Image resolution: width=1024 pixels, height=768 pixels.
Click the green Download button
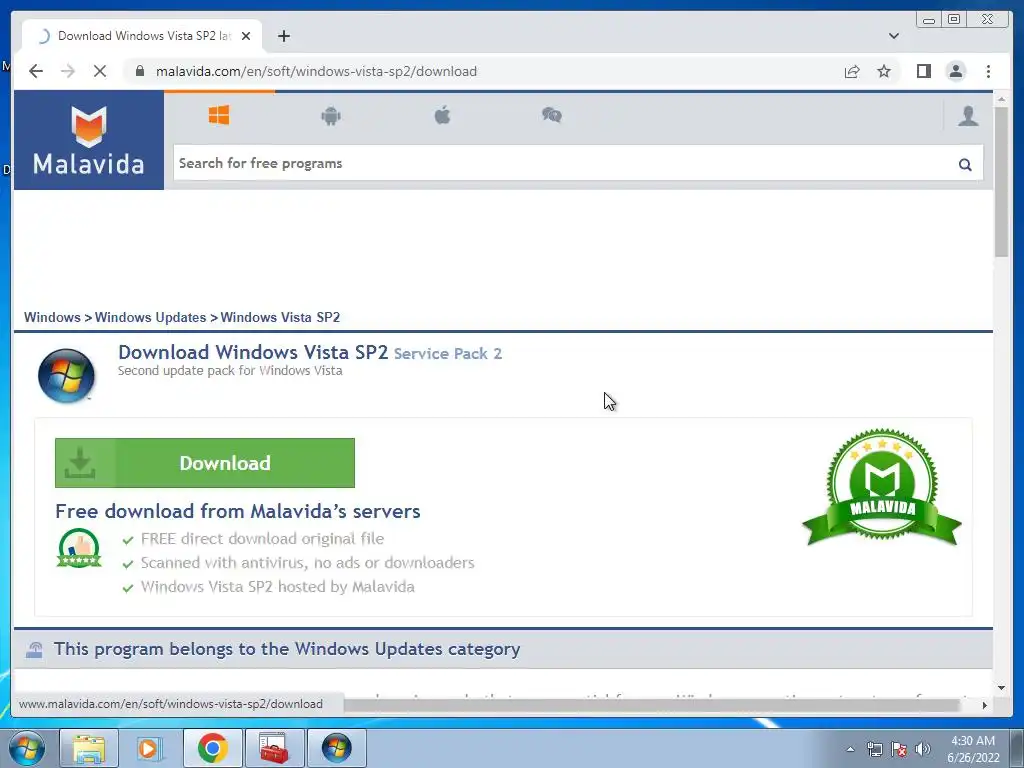click(x=204, y=463)
